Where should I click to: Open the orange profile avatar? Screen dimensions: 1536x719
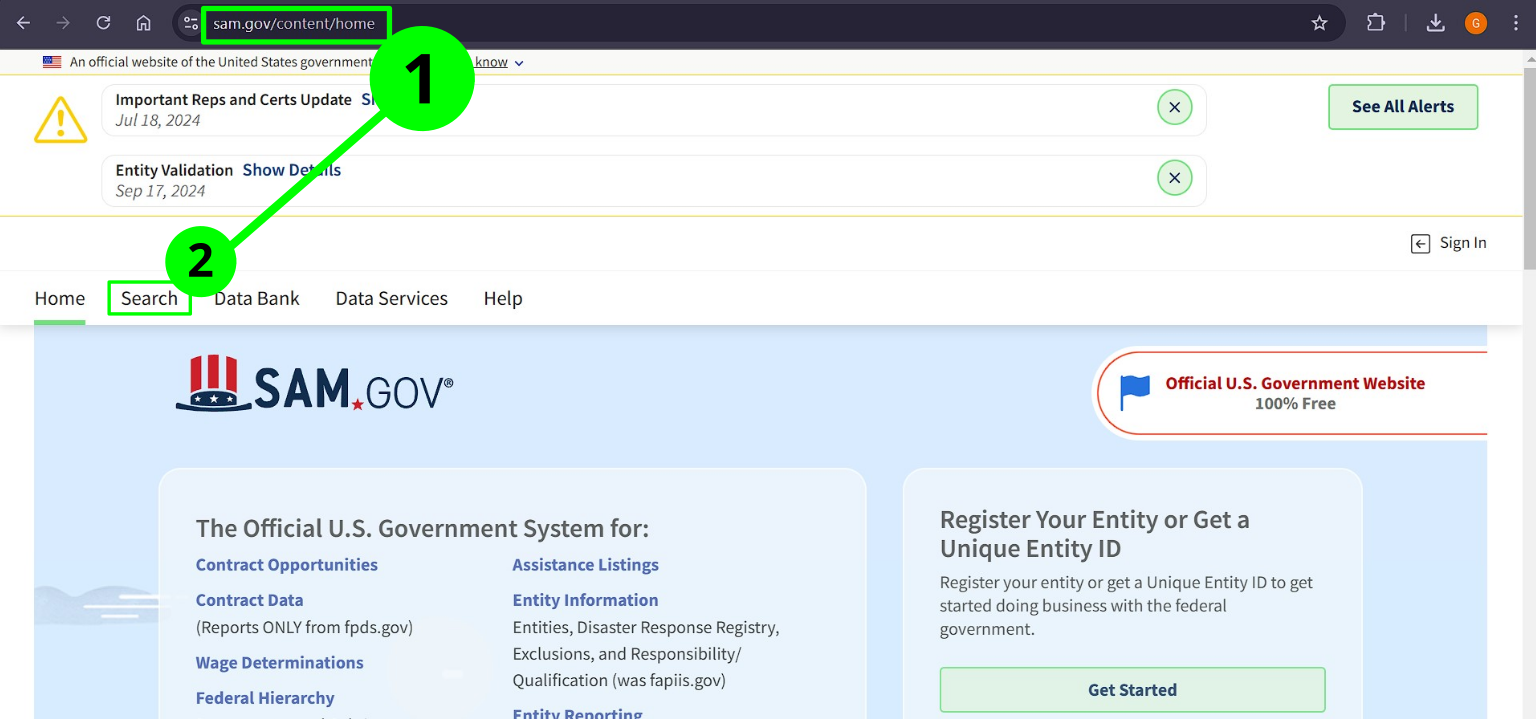coord(1475,23)
